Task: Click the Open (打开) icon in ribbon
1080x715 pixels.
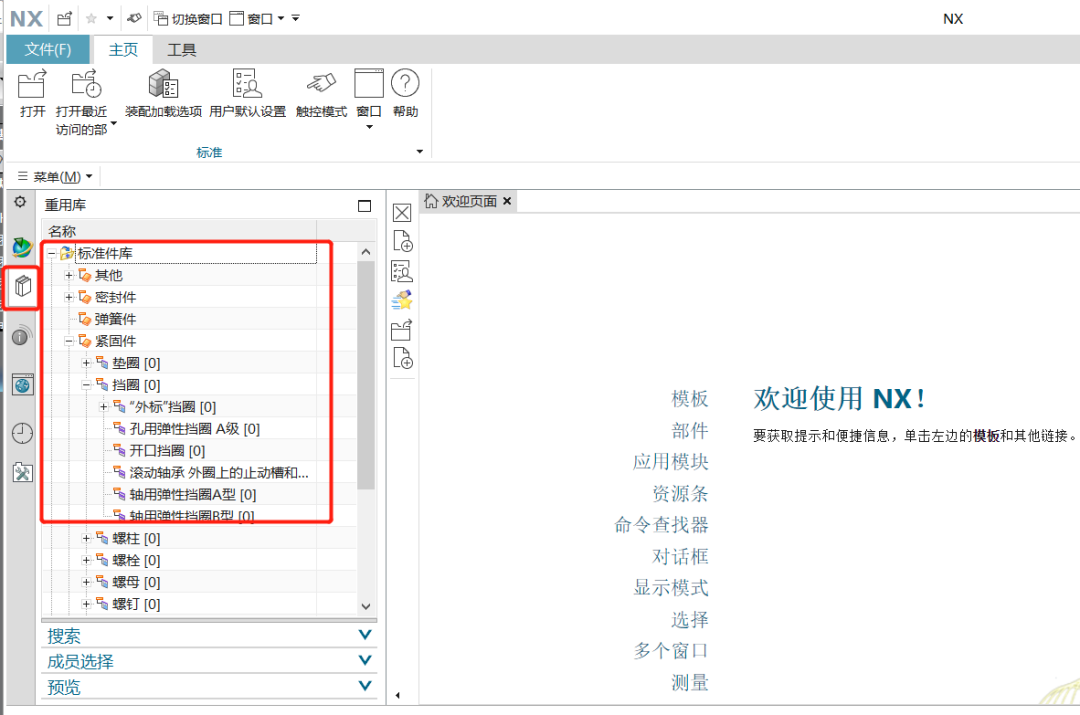Action: [x=32, y=86]
